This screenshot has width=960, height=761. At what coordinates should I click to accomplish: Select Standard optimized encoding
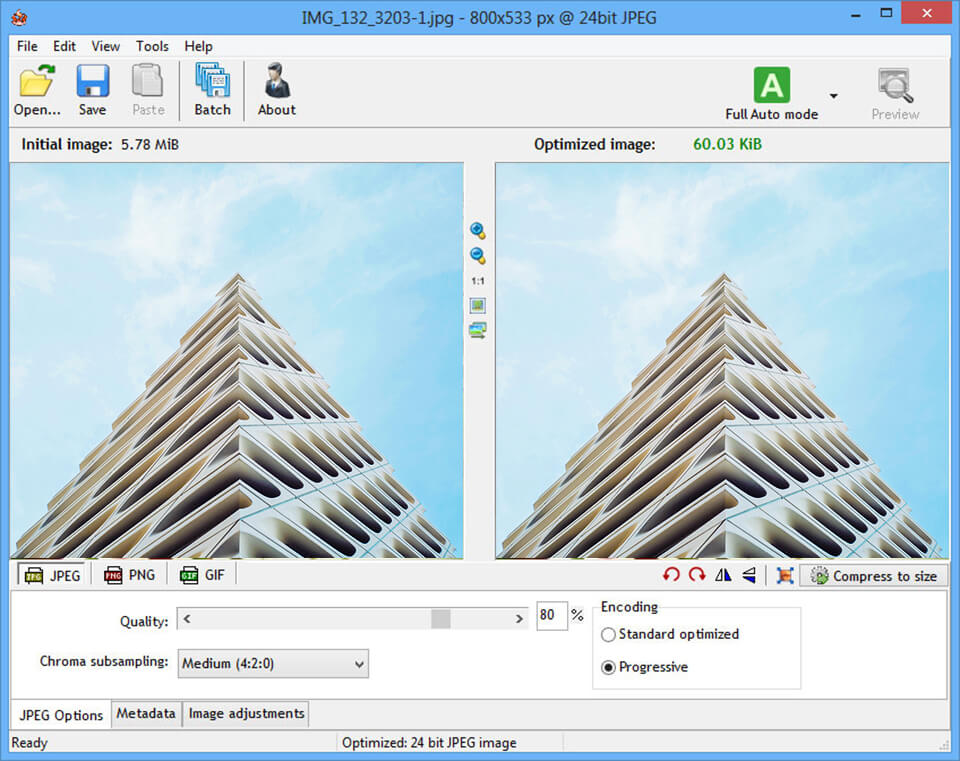point(609,634)
